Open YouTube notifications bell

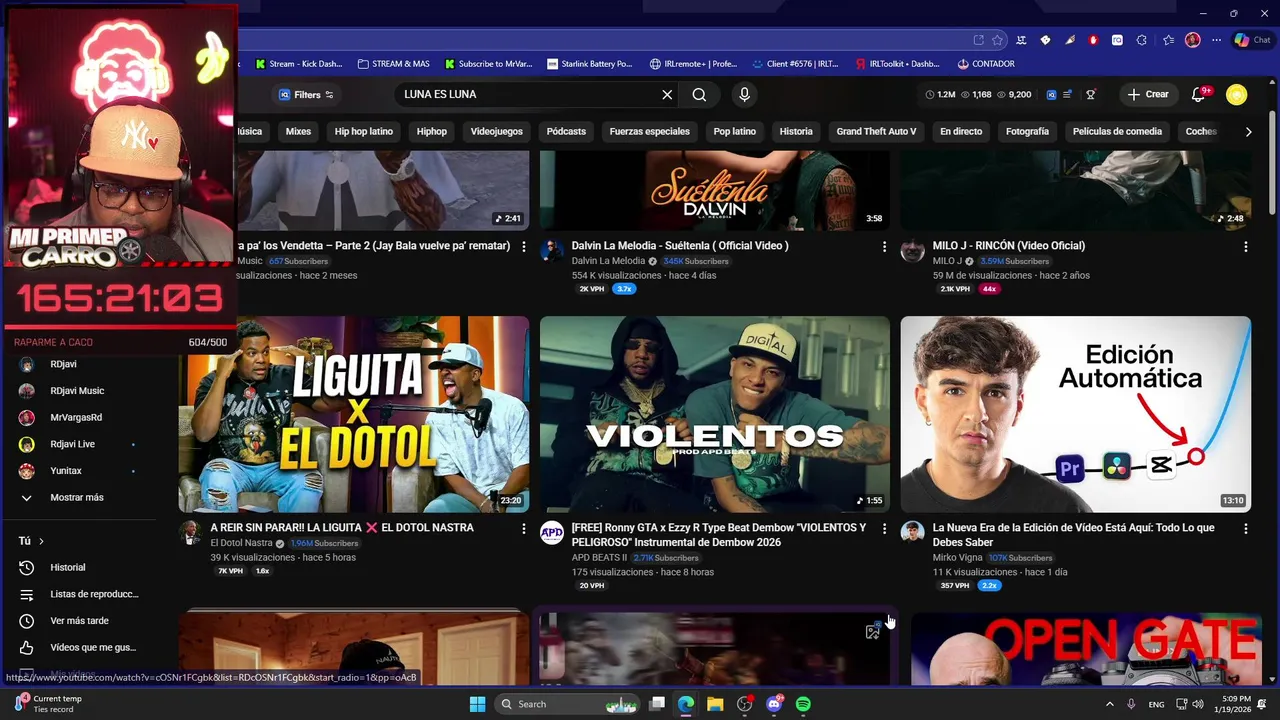1198,94
